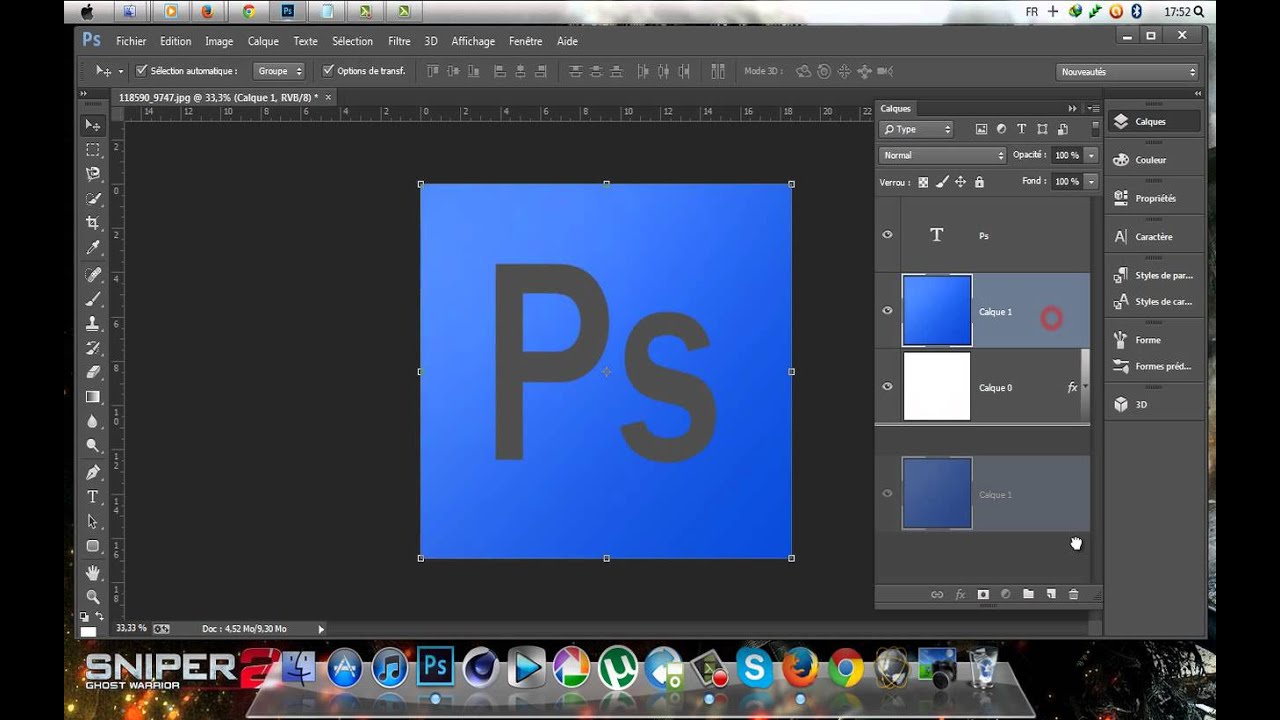The width and height of the screenshot is (1280, 720).
Task: Open the Nouveautés workspace dropdown
Action: [1127, 72]
